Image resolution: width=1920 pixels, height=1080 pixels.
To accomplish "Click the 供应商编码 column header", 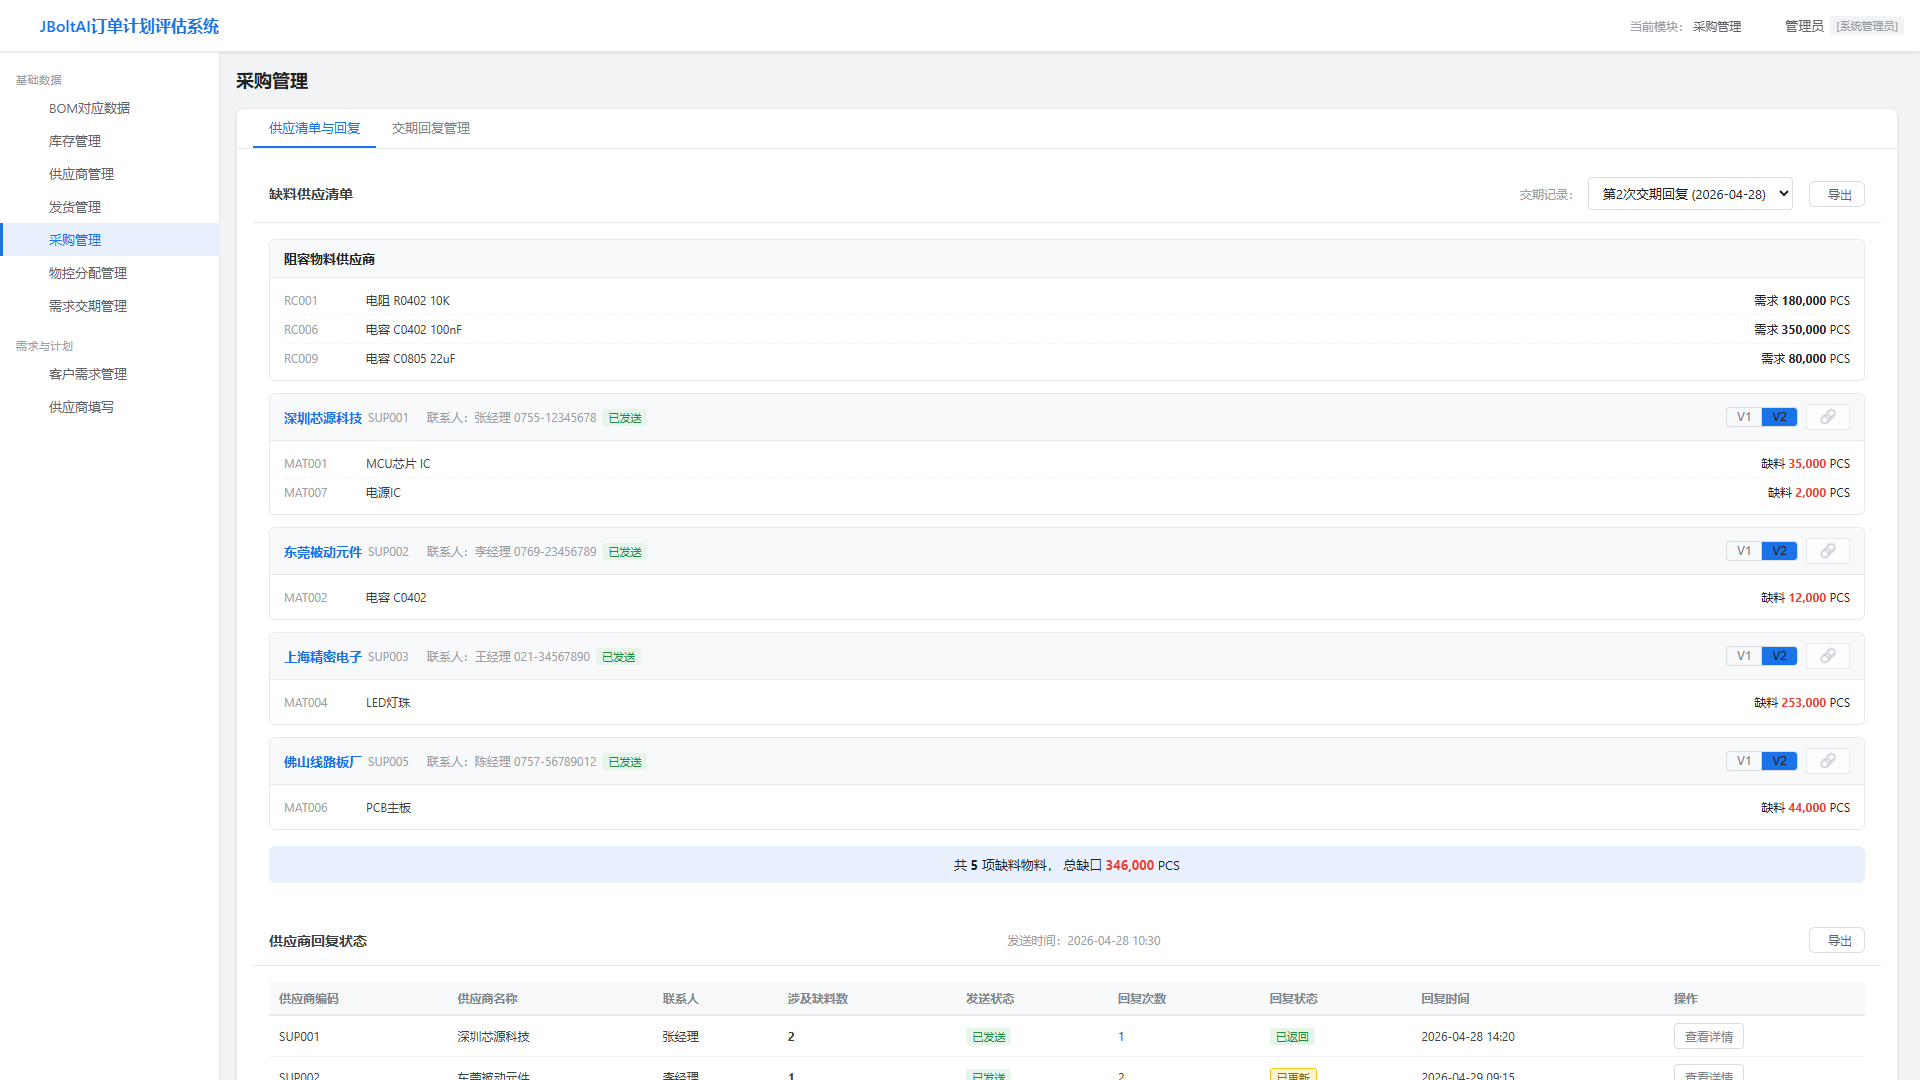I will tap(308, 999).
